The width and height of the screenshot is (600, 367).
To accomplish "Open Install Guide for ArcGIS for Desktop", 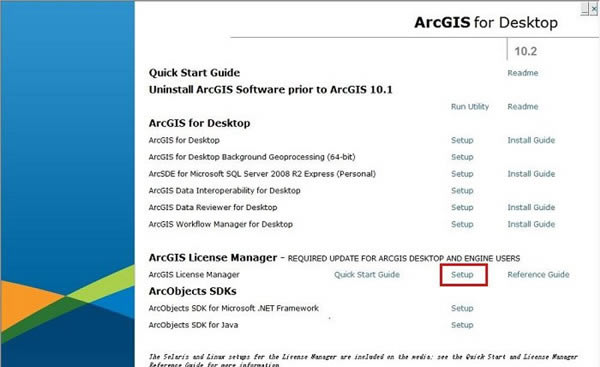I will (531, 140).
